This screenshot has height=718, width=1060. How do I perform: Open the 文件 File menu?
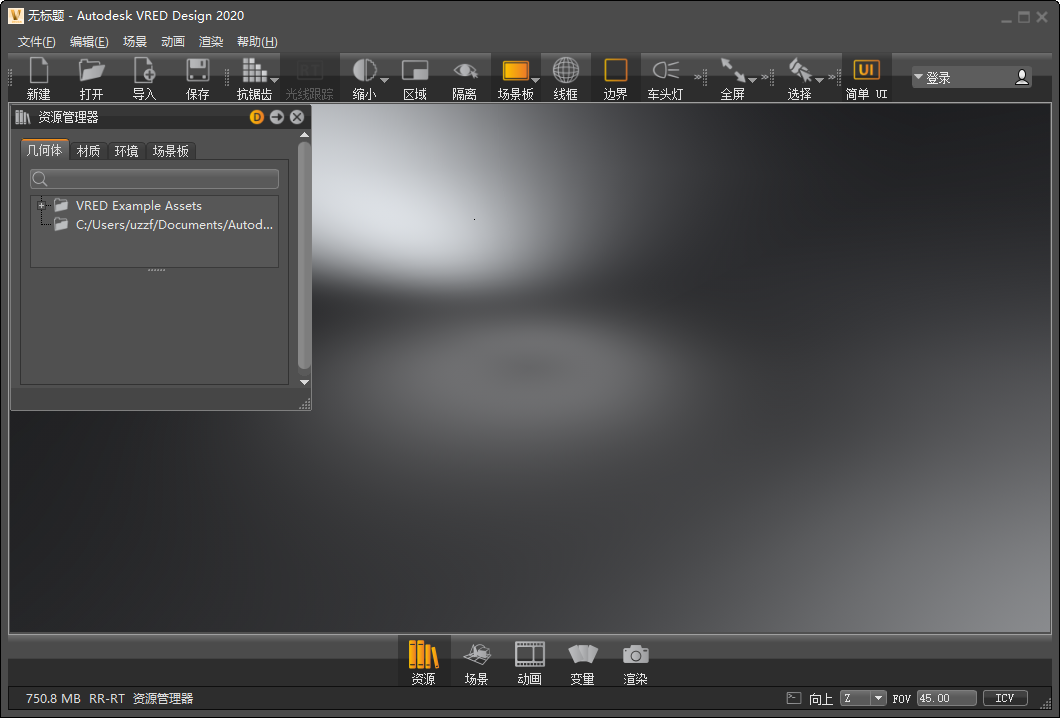[35, 41]
